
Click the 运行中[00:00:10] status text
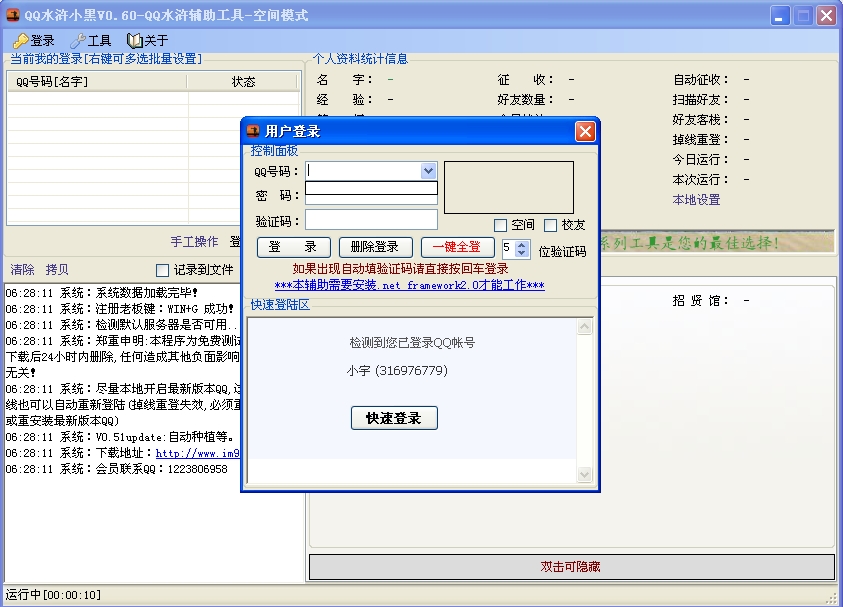(53, 595)
